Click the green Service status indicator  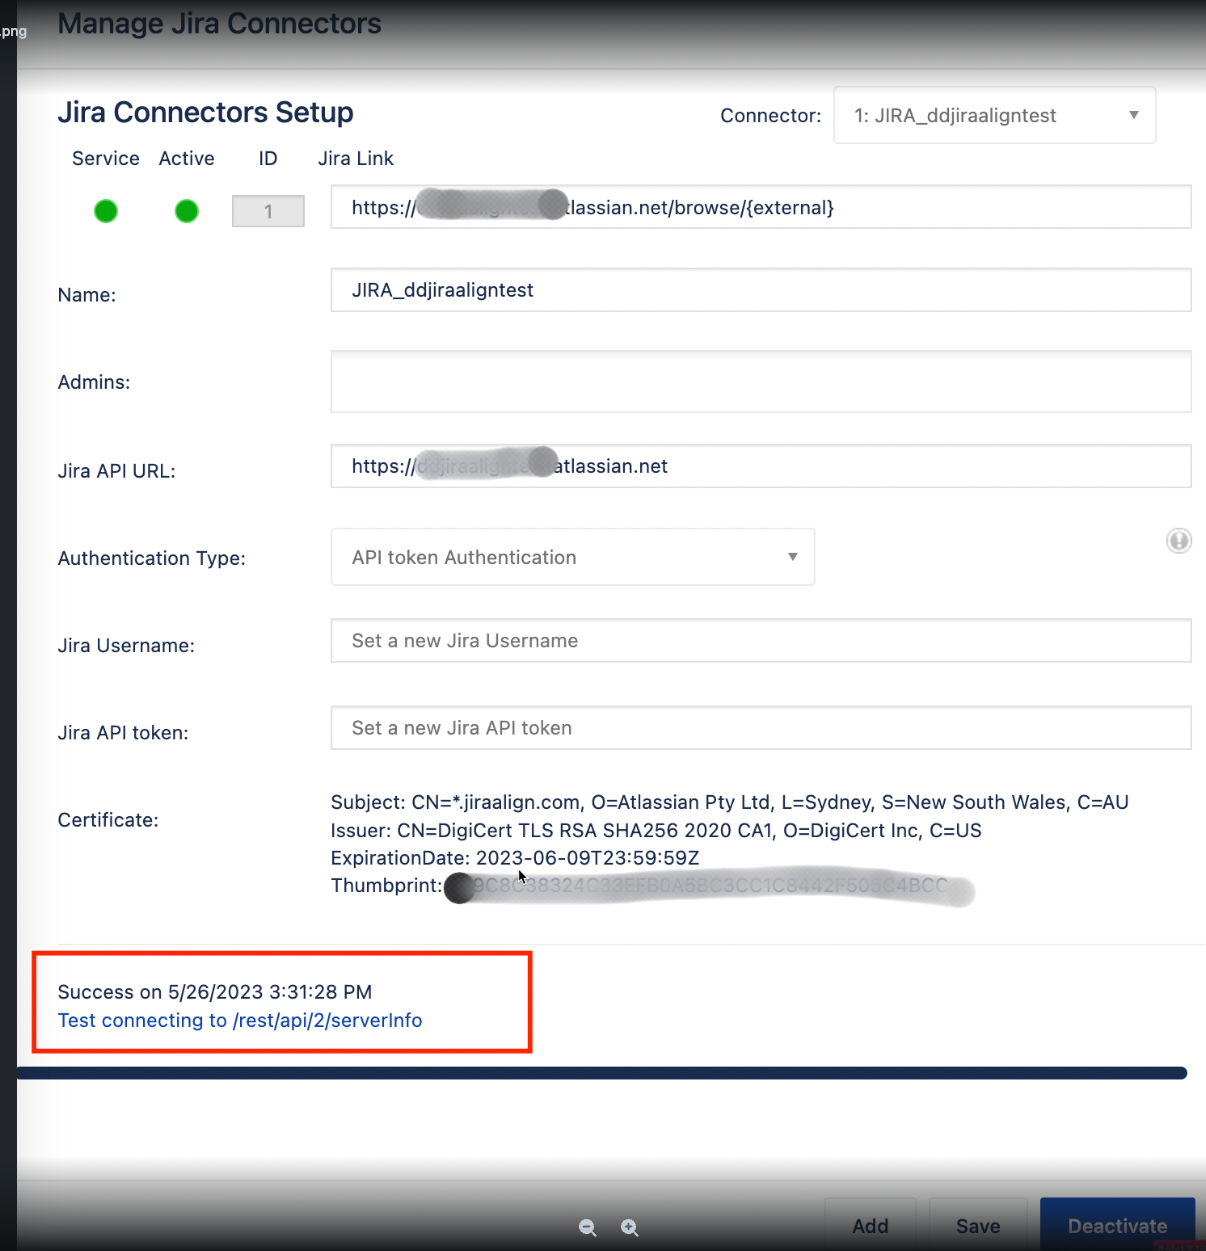[x=106, y=211]
